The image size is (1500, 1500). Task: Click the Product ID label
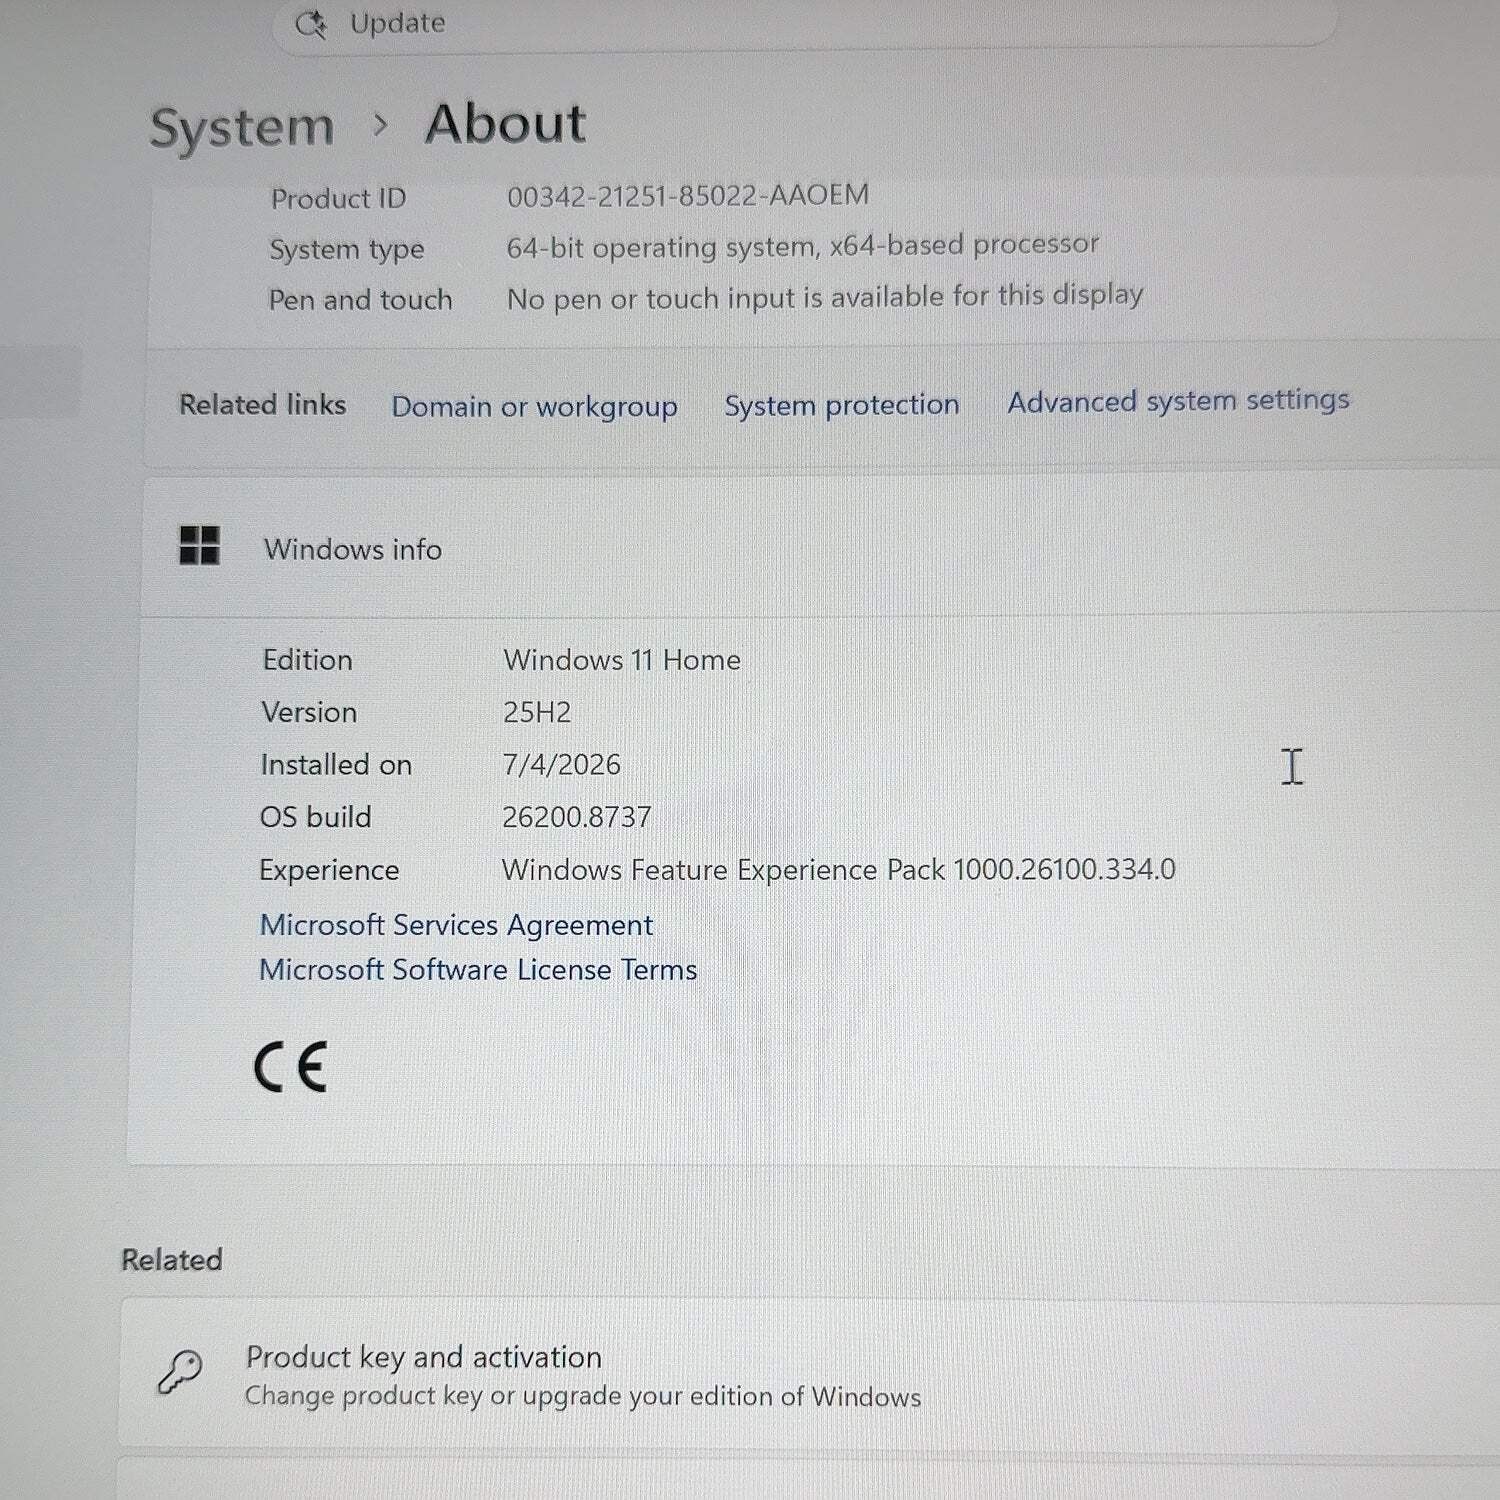pyautogui.click(x=338, y=198)
